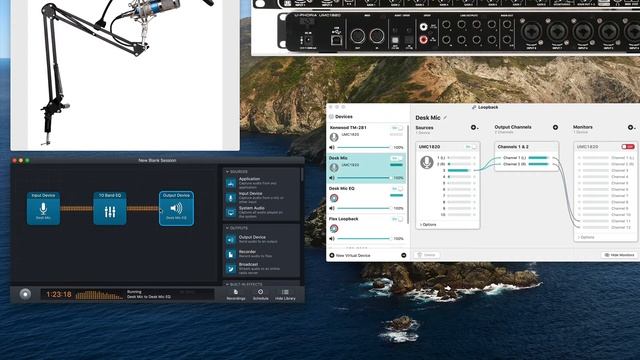Select Channel 12 in the UMC1820 monitor

pyautogui.click(x=606, y=227)
